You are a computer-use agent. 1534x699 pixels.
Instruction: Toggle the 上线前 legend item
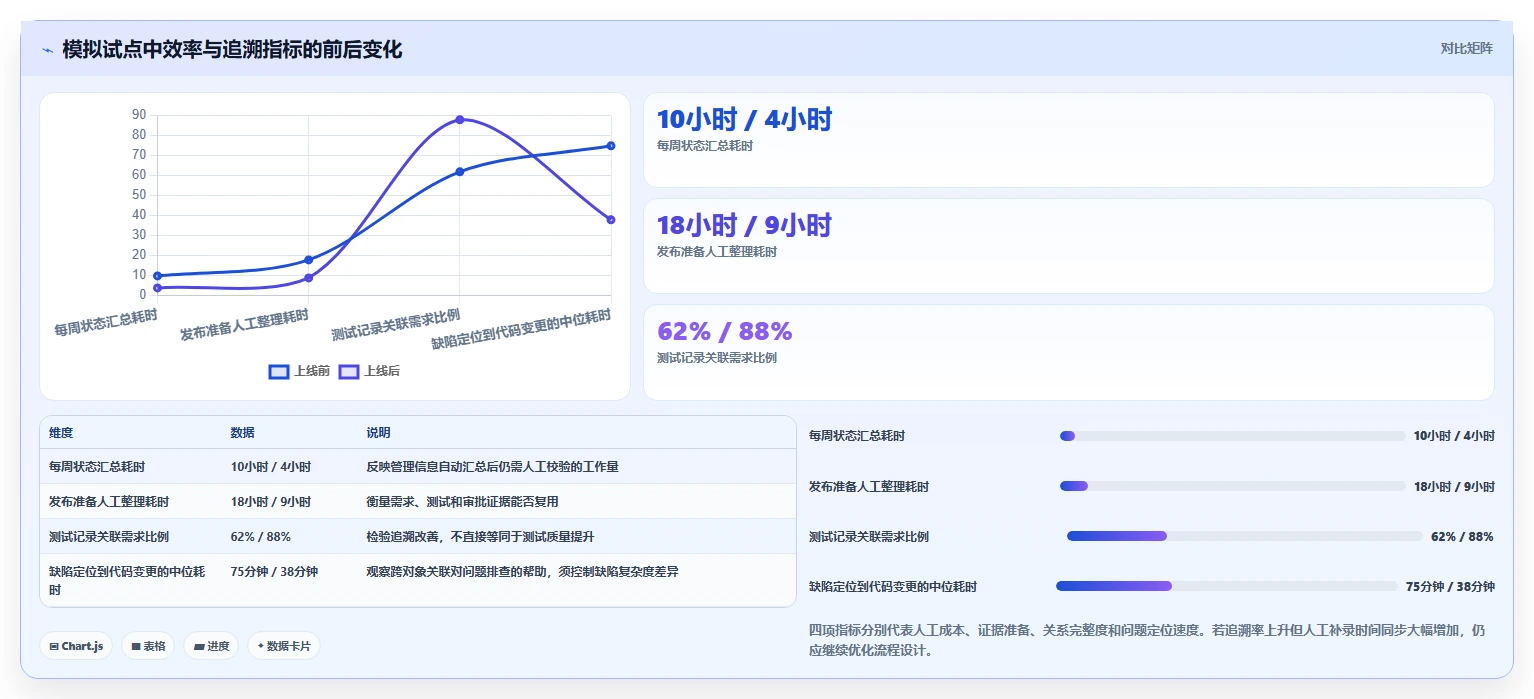(299, 371)
